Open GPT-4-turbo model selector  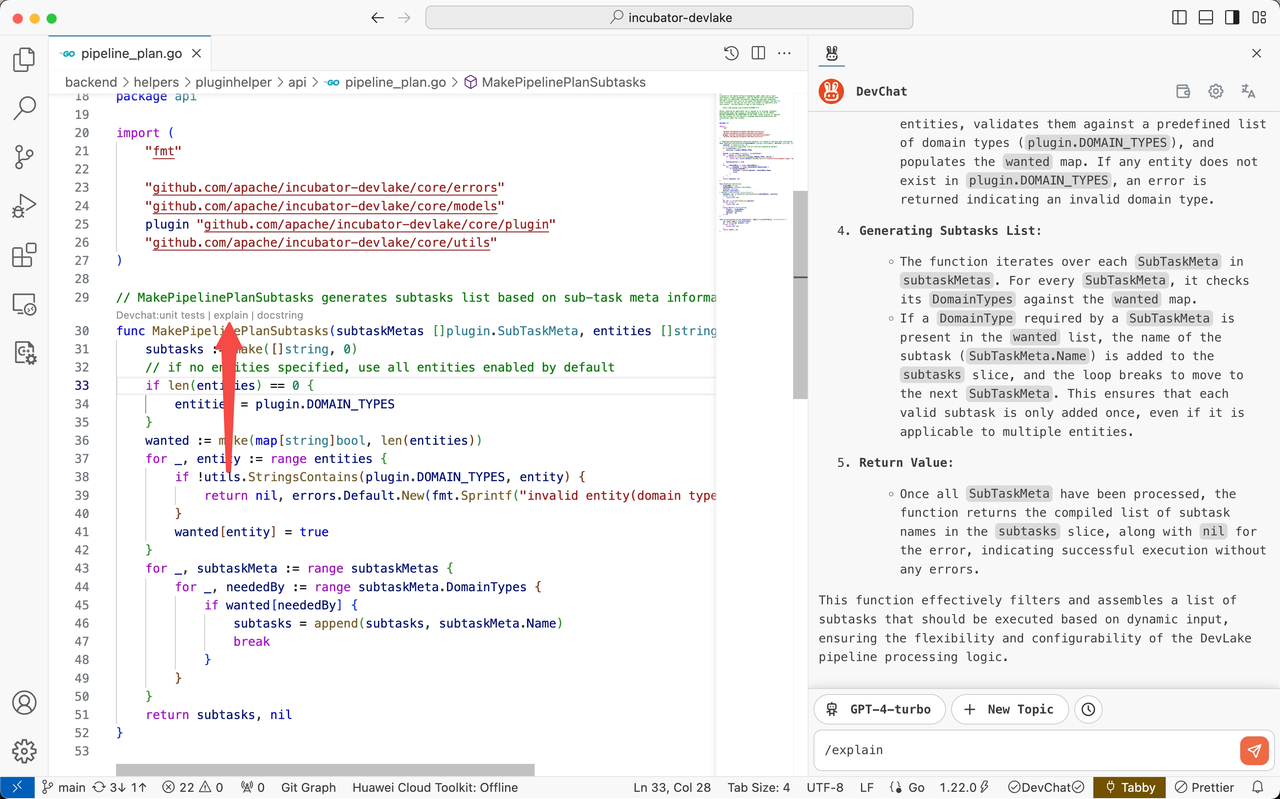(880, 709)
